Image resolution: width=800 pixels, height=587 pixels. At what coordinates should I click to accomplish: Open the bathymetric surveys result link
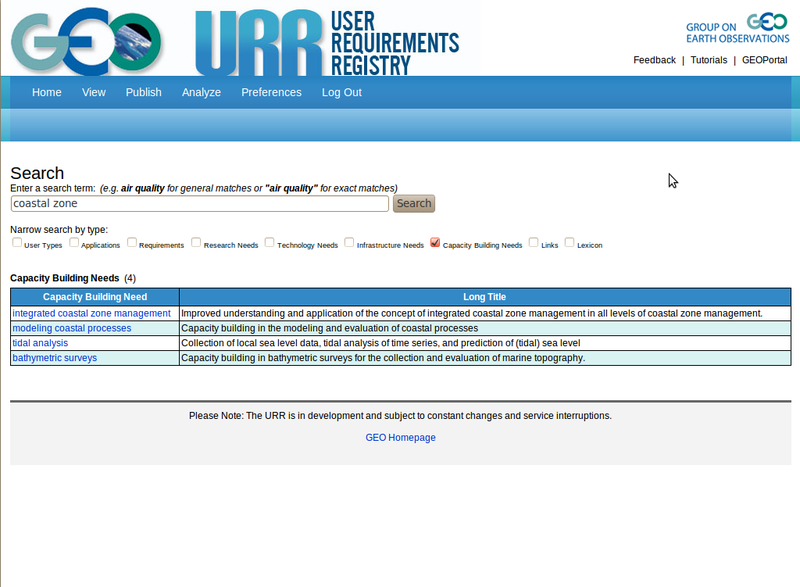[54, 358]
